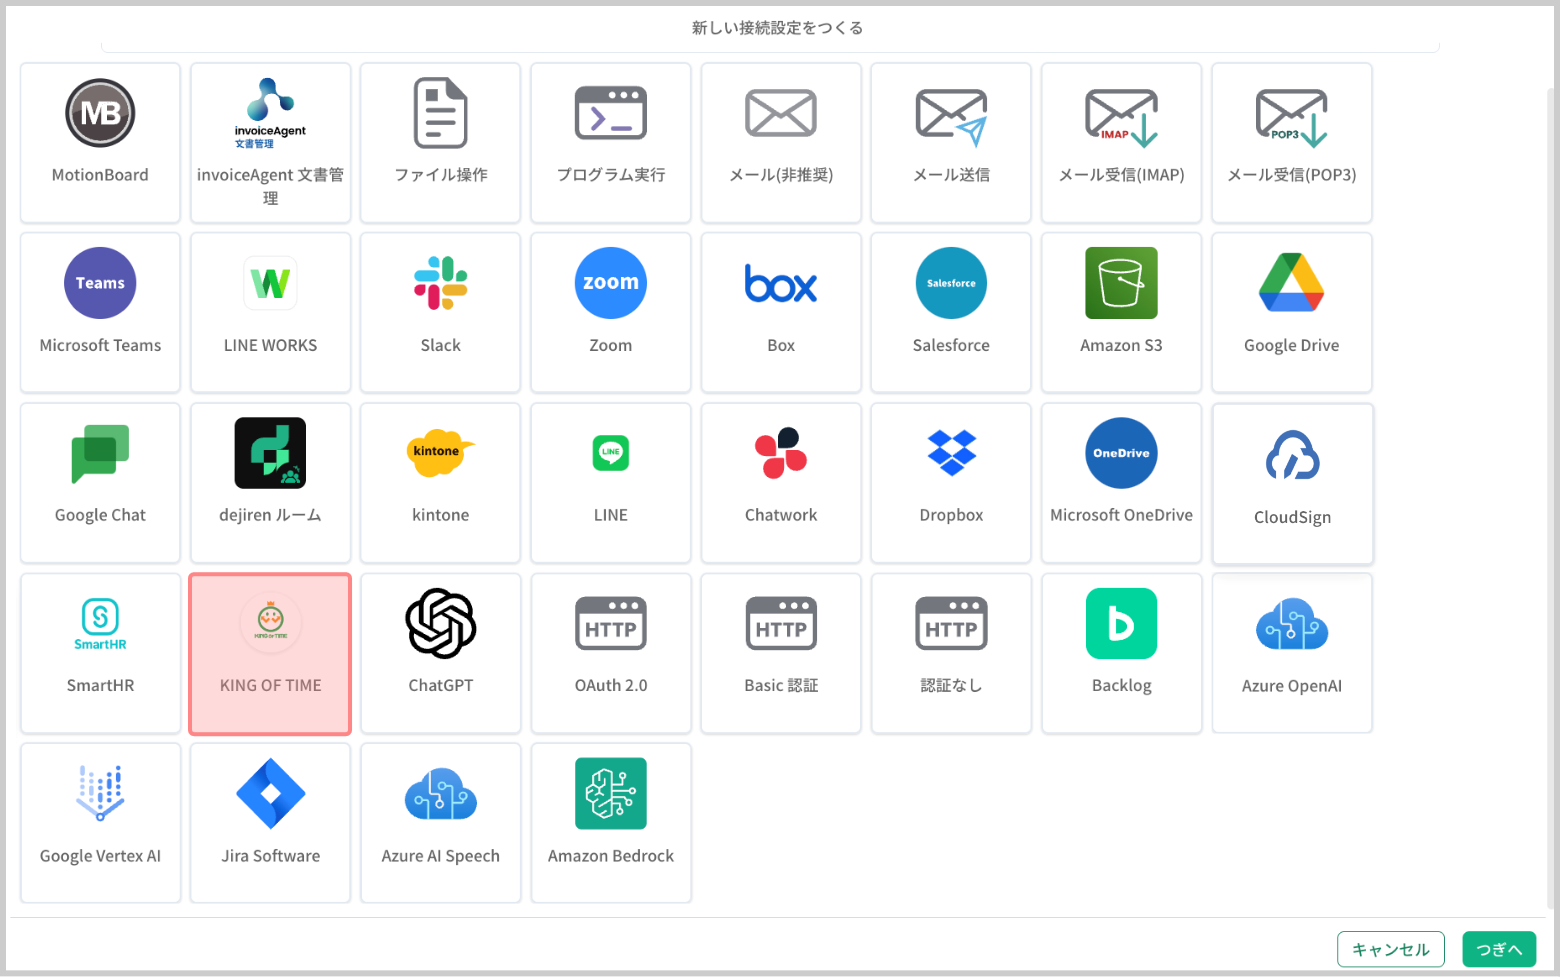Choose the Basic 認証 HTTP icon
This screenshot has width=1560, height=977.
(781, 624)
